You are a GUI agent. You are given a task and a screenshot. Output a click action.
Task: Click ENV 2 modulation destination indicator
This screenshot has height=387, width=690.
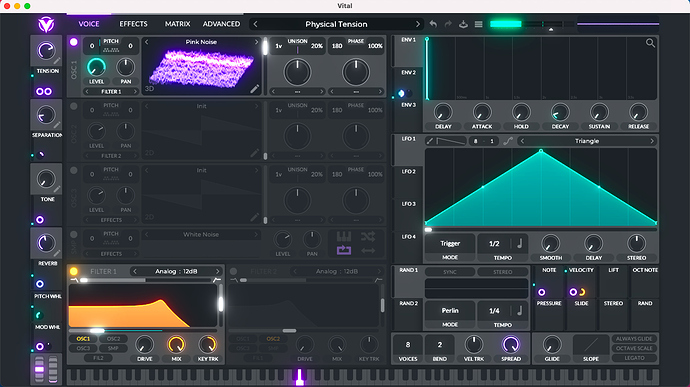(x=401, y=93)
